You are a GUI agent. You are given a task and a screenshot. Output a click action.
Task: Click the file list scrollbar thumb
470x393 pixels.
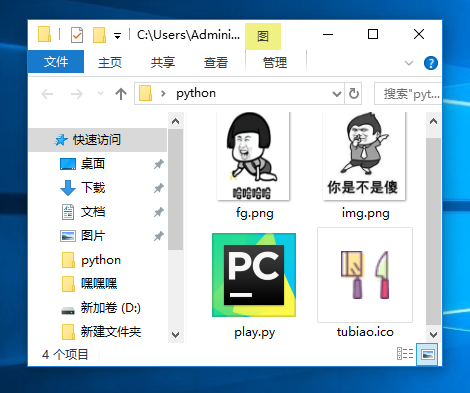click(x=433, y=231)
